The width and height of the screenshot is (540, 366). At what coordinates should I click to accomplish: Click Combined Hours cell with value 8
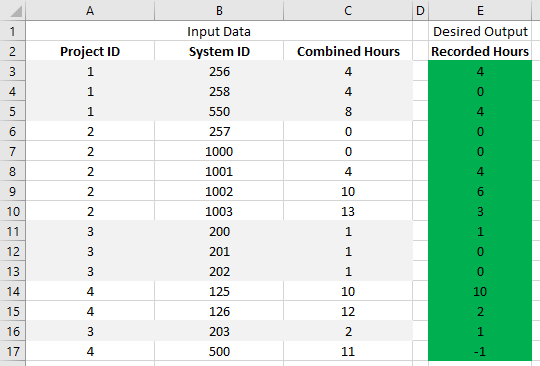click(348, 111)
